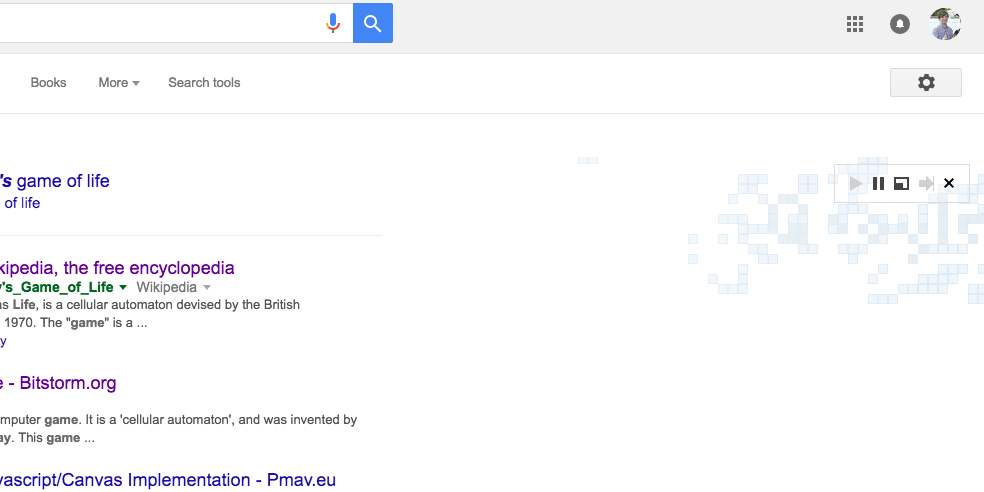This screenshot has width=984, height=492.
Task: Minimize the Game of Life overlay
Action: (901, 183)
